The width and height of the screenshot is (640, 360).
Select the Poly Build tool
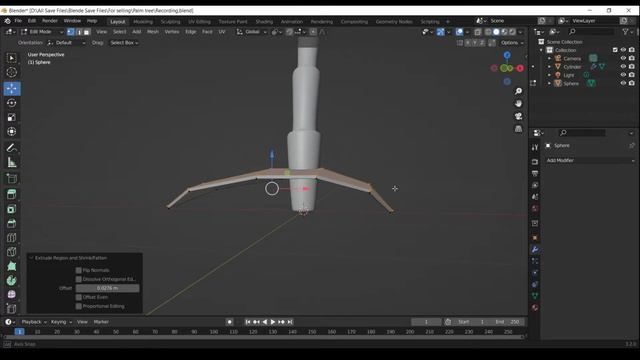11,266
